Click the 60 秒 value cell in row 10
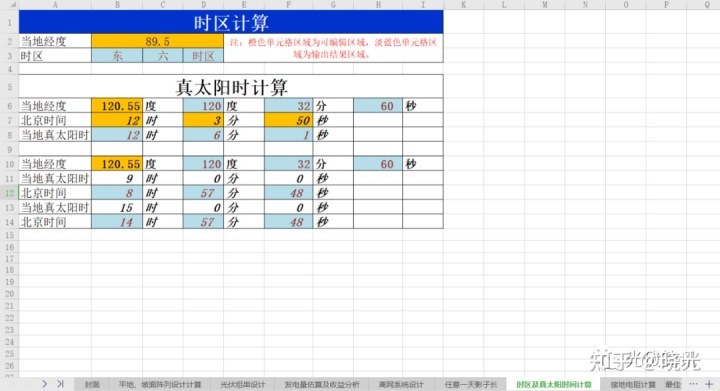The width and height of the screenshot is (720, 391). click(378, 164)
